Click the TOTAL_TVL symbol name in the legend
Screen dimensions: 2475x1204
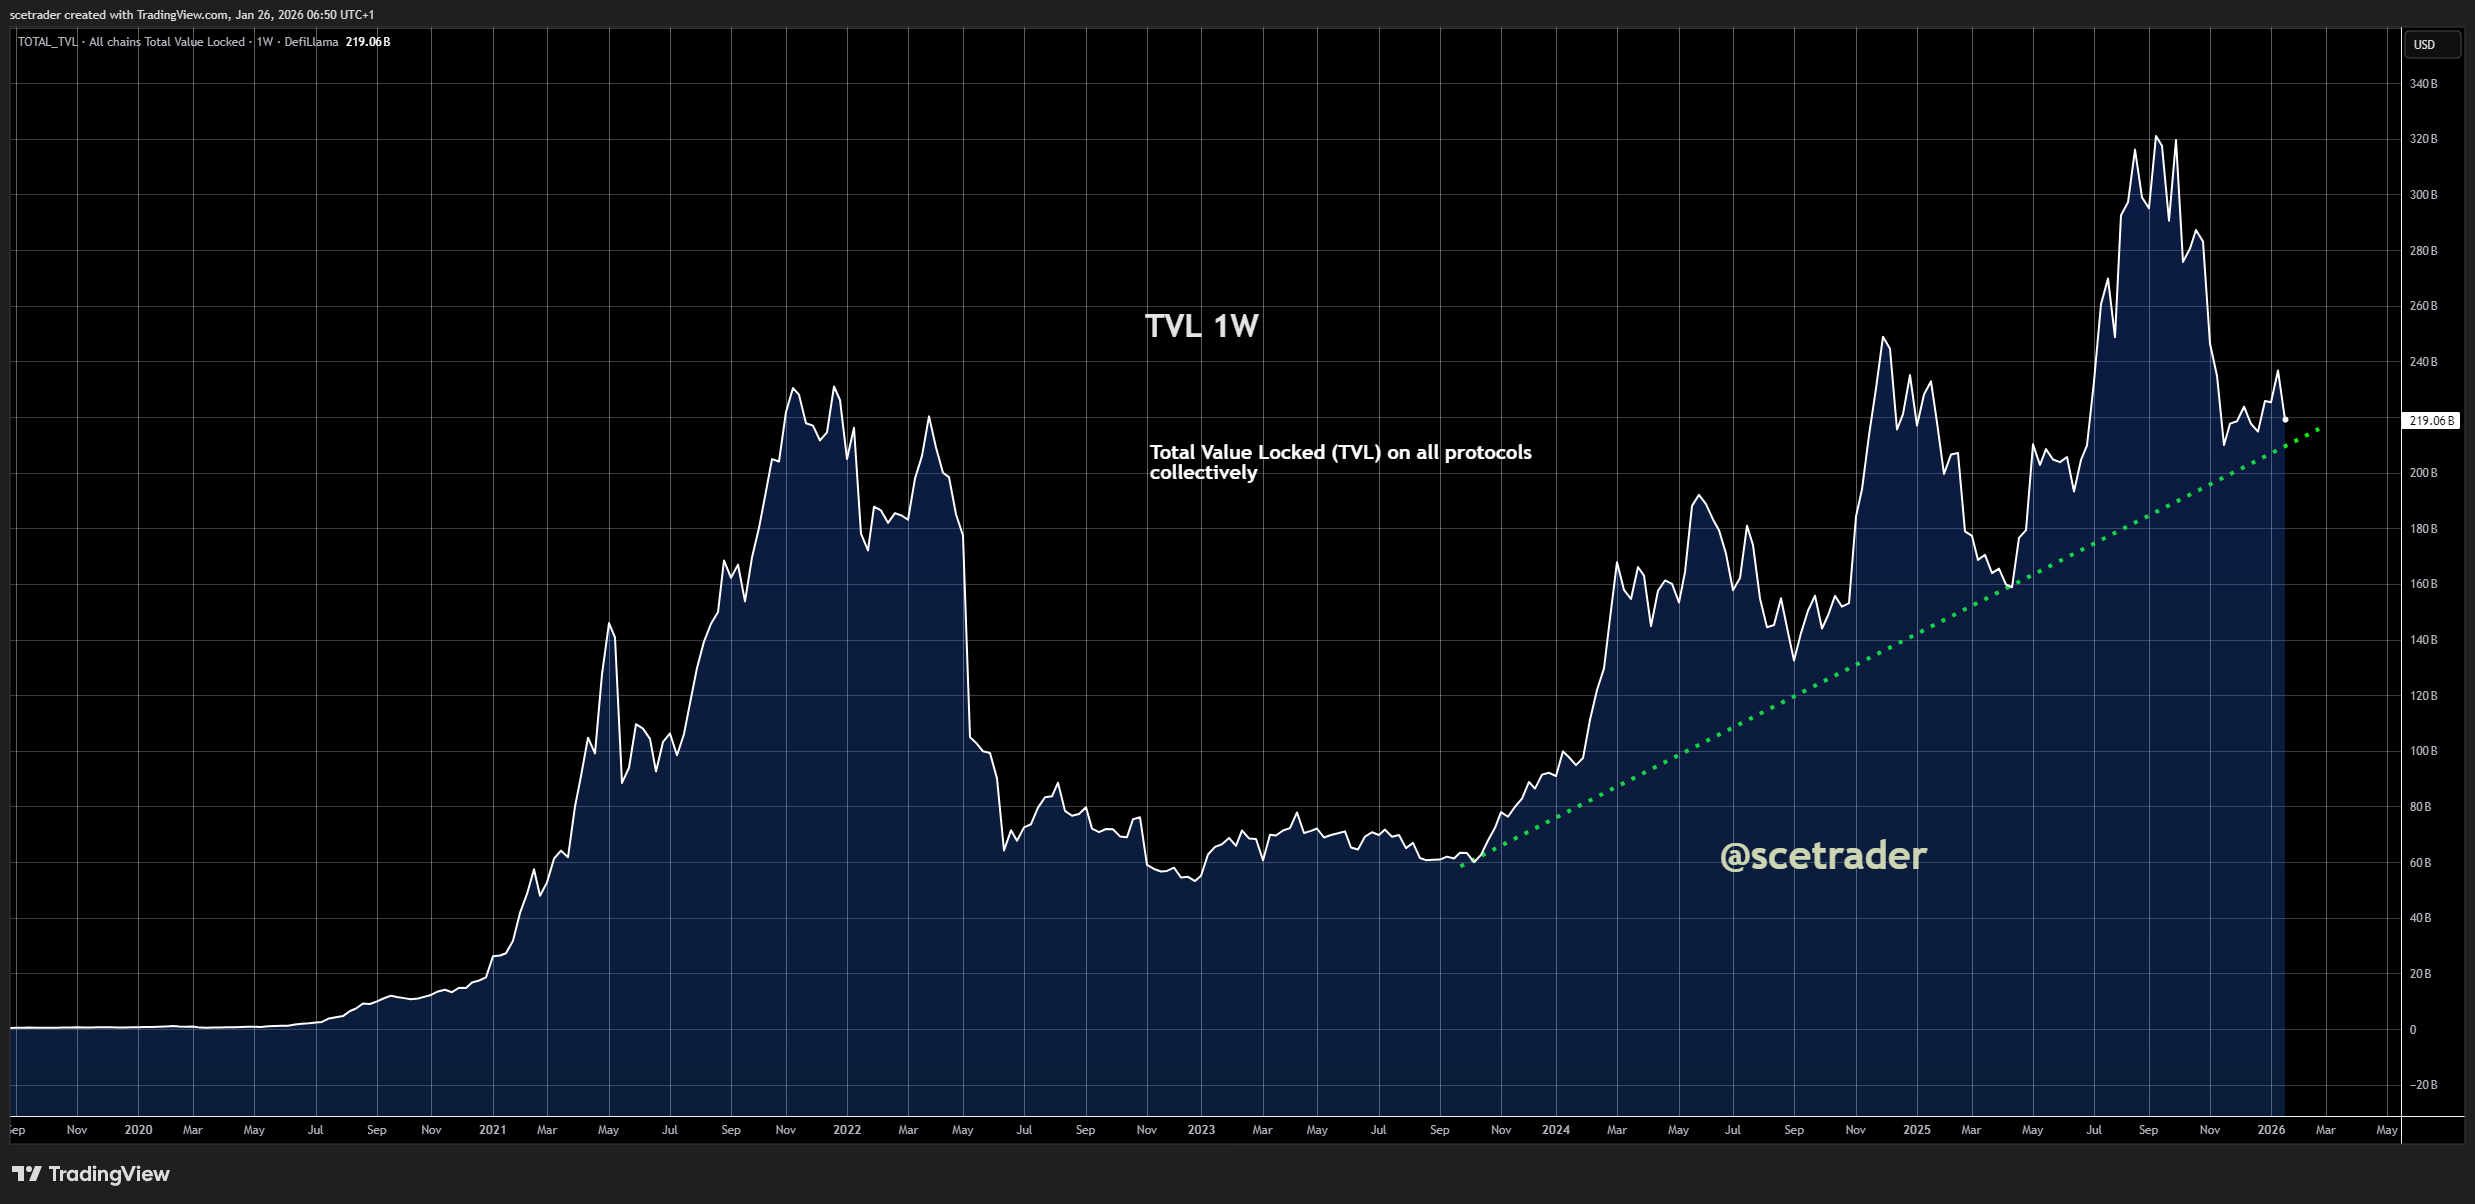tap(45, 42)
